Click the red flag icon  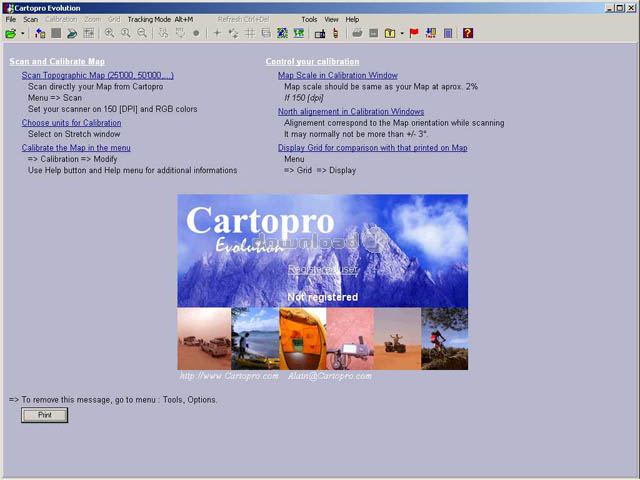coord(414,33)
